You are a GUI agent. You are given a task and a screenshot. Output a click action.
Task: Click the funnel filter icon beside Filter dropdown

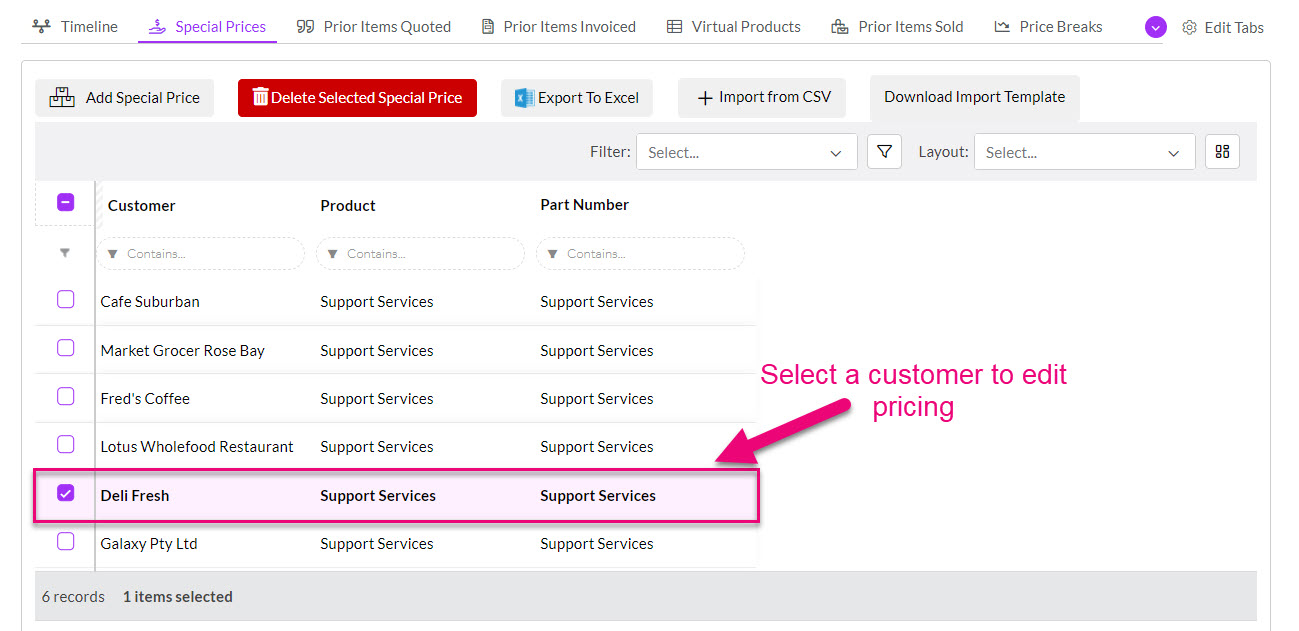click(884, 152)
